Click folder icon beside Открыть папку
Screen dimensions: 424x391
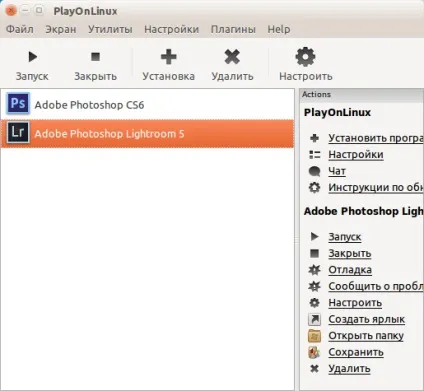point(314,336)
